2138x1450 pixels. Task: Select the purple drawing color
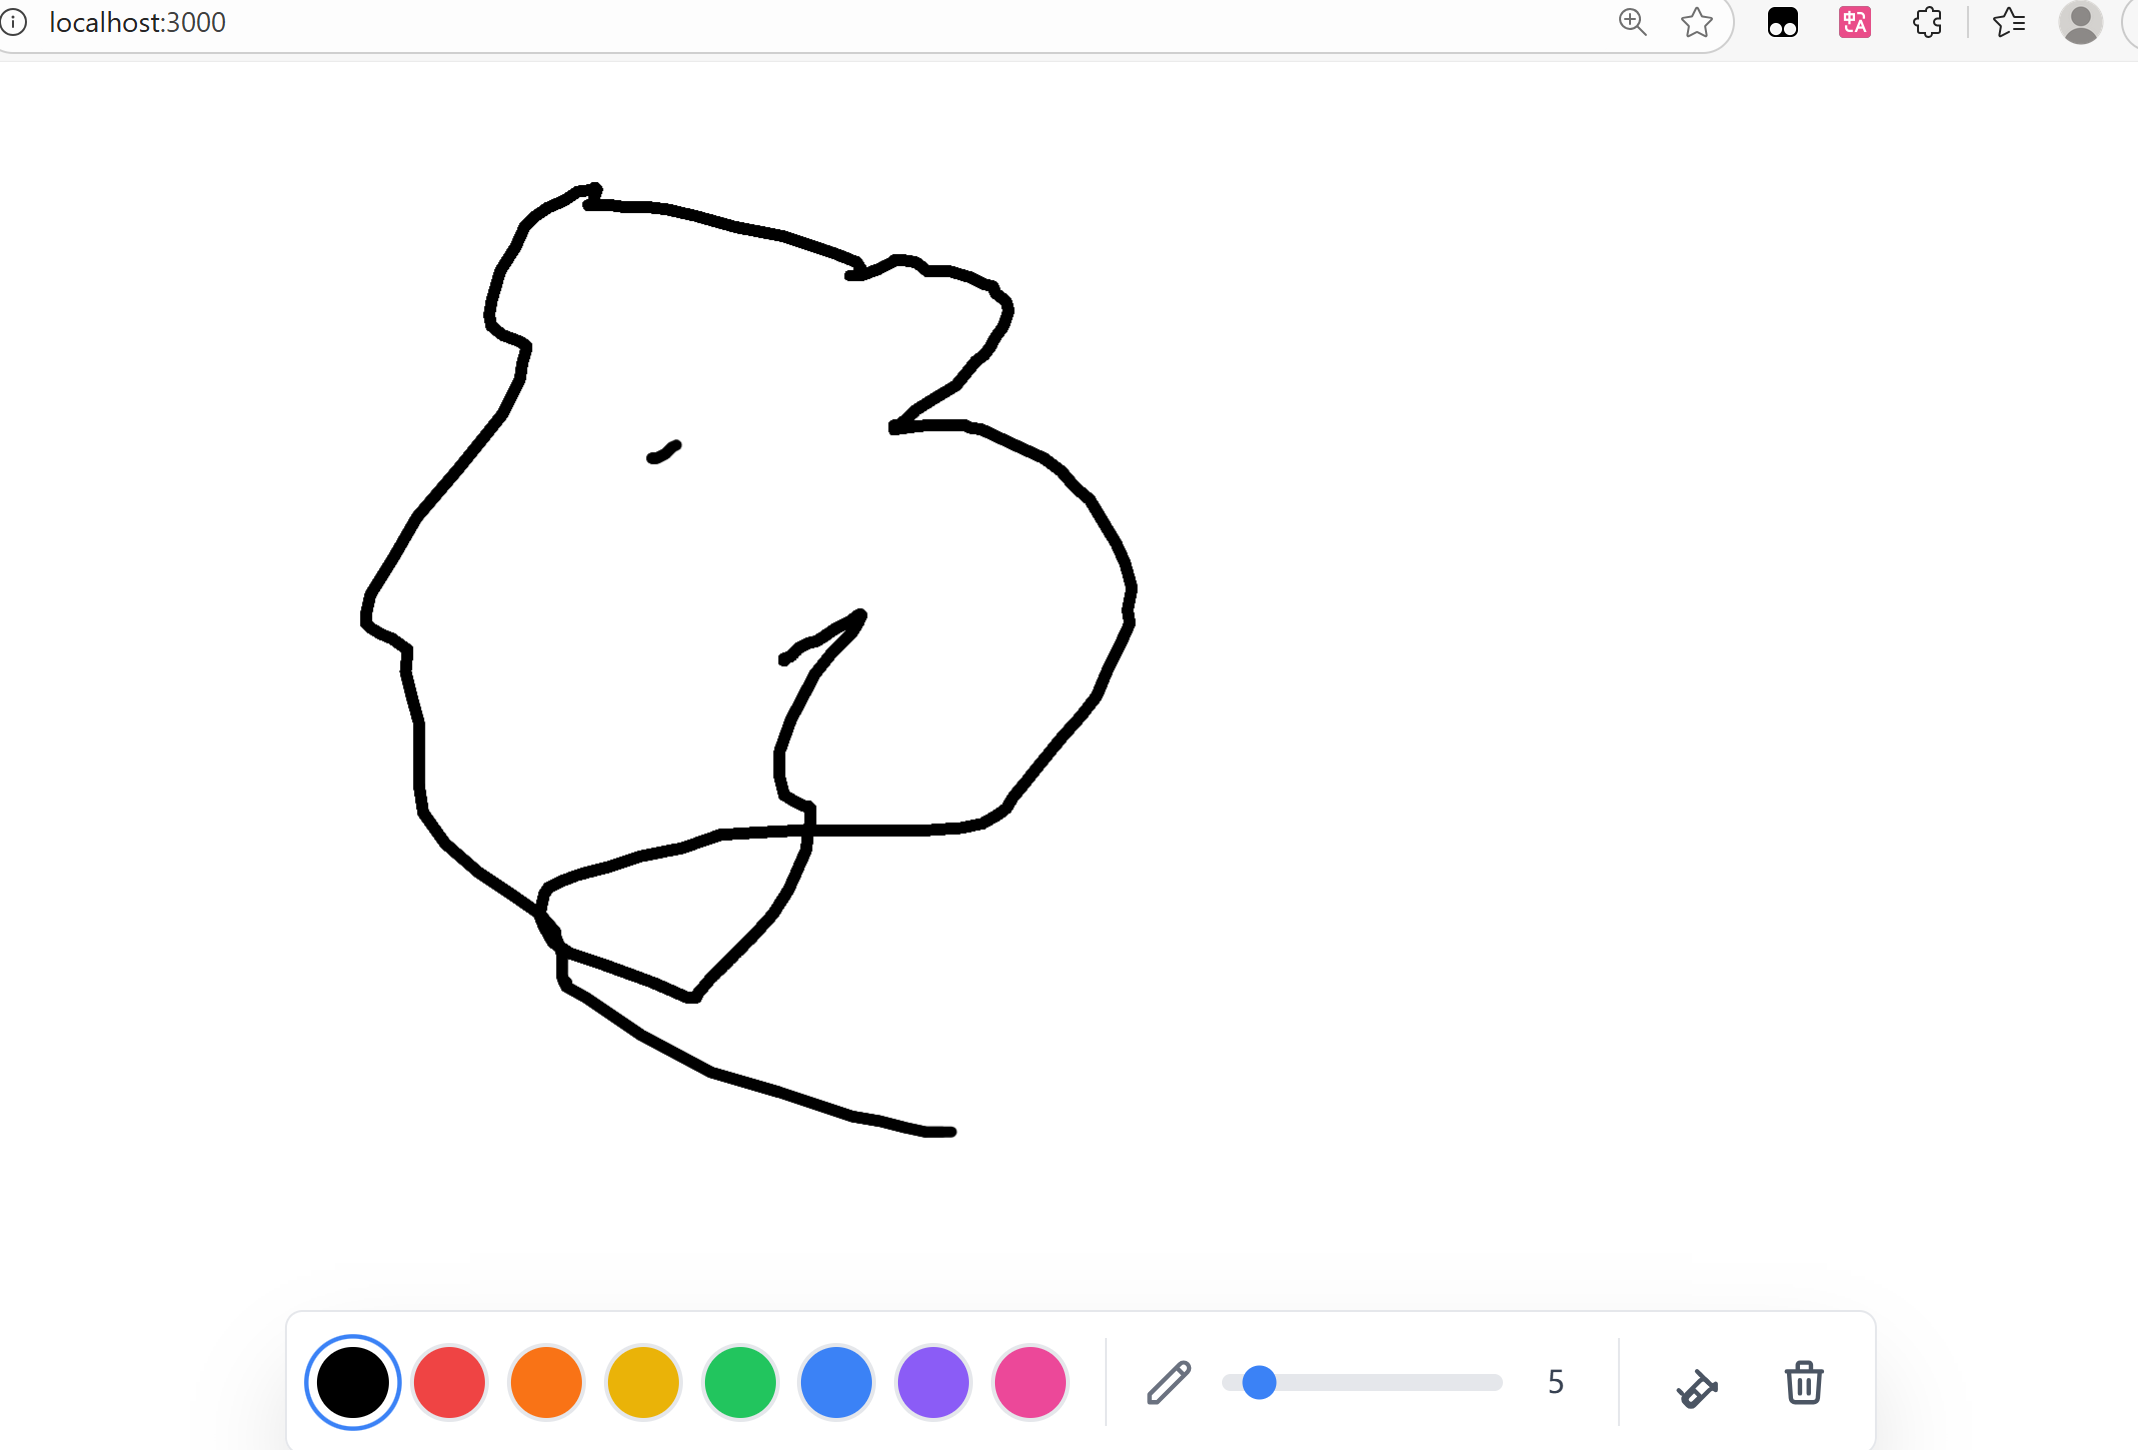[x=933, y=1383]
